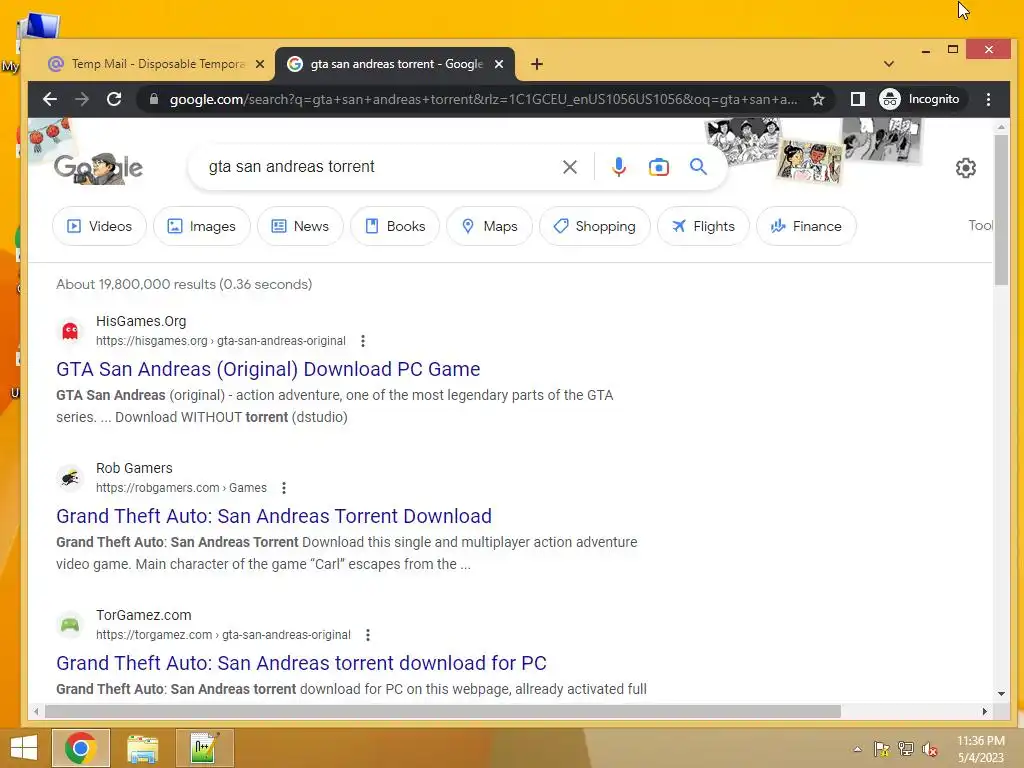1024x768 pixels.
Task: Open the Windows Start button
Action: (24, 748)
